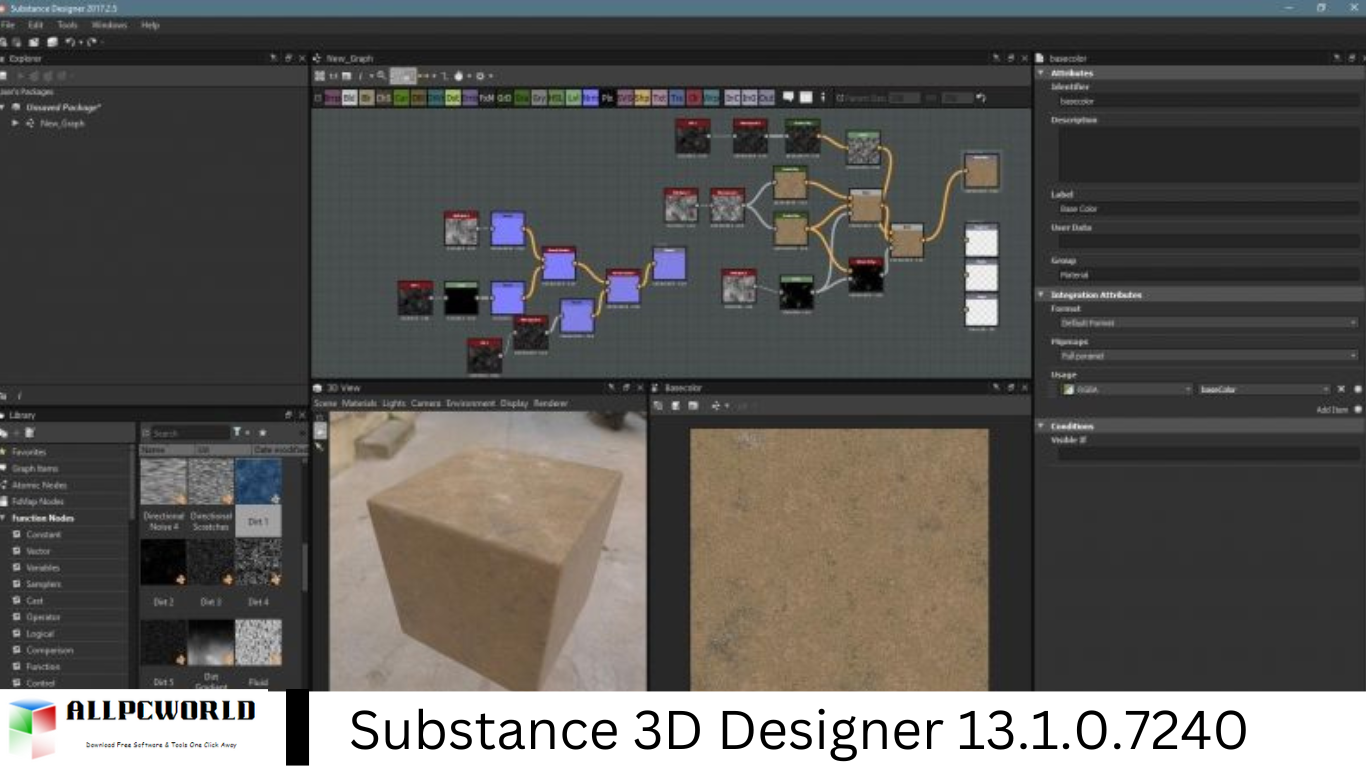Open the Environment menu in 3D View
Screen dimensions: 1366x768
coord(471,403)
